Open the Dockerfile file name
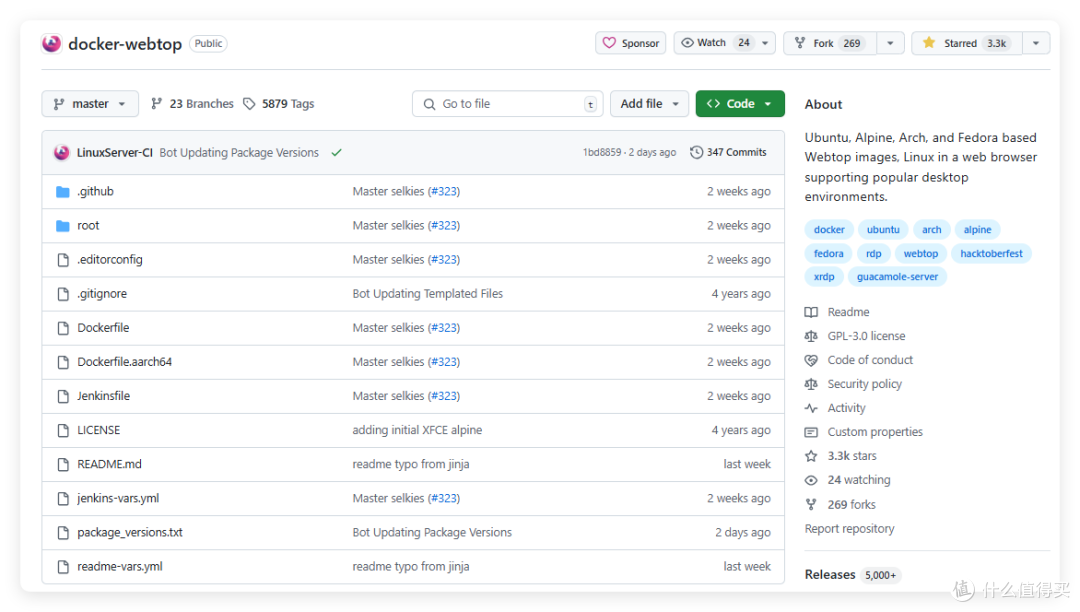The height and width of the screenshot is (612, 1080). [x=103, y=328]
